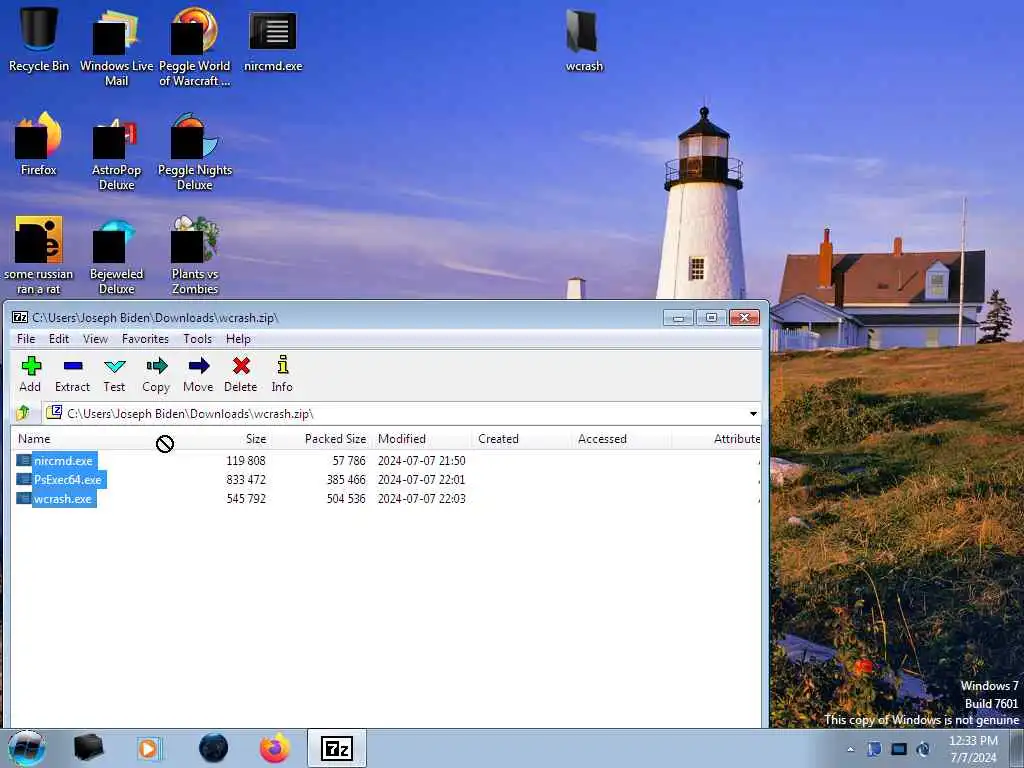Select the Peggle Nights Deluxe desktop icon
The height and width of the screenshot is (768, 1024).
point(195,152)
